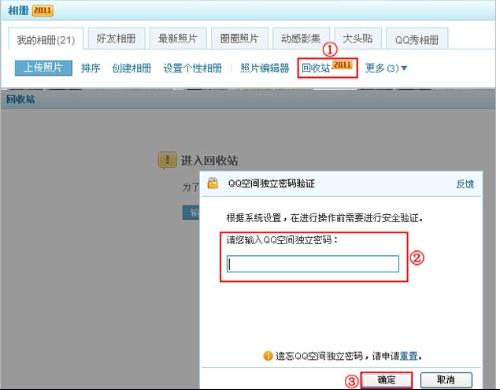The width and height of the screenshot is (500, 390).
Task: Open the 圈圈照片 tab
Action: pos(239,39)
